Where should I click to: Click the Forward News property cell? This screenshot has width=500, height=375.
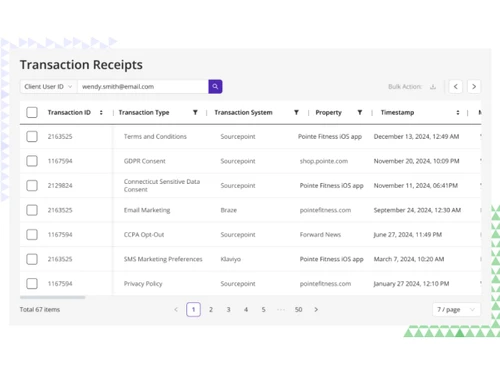click(320, 235)
